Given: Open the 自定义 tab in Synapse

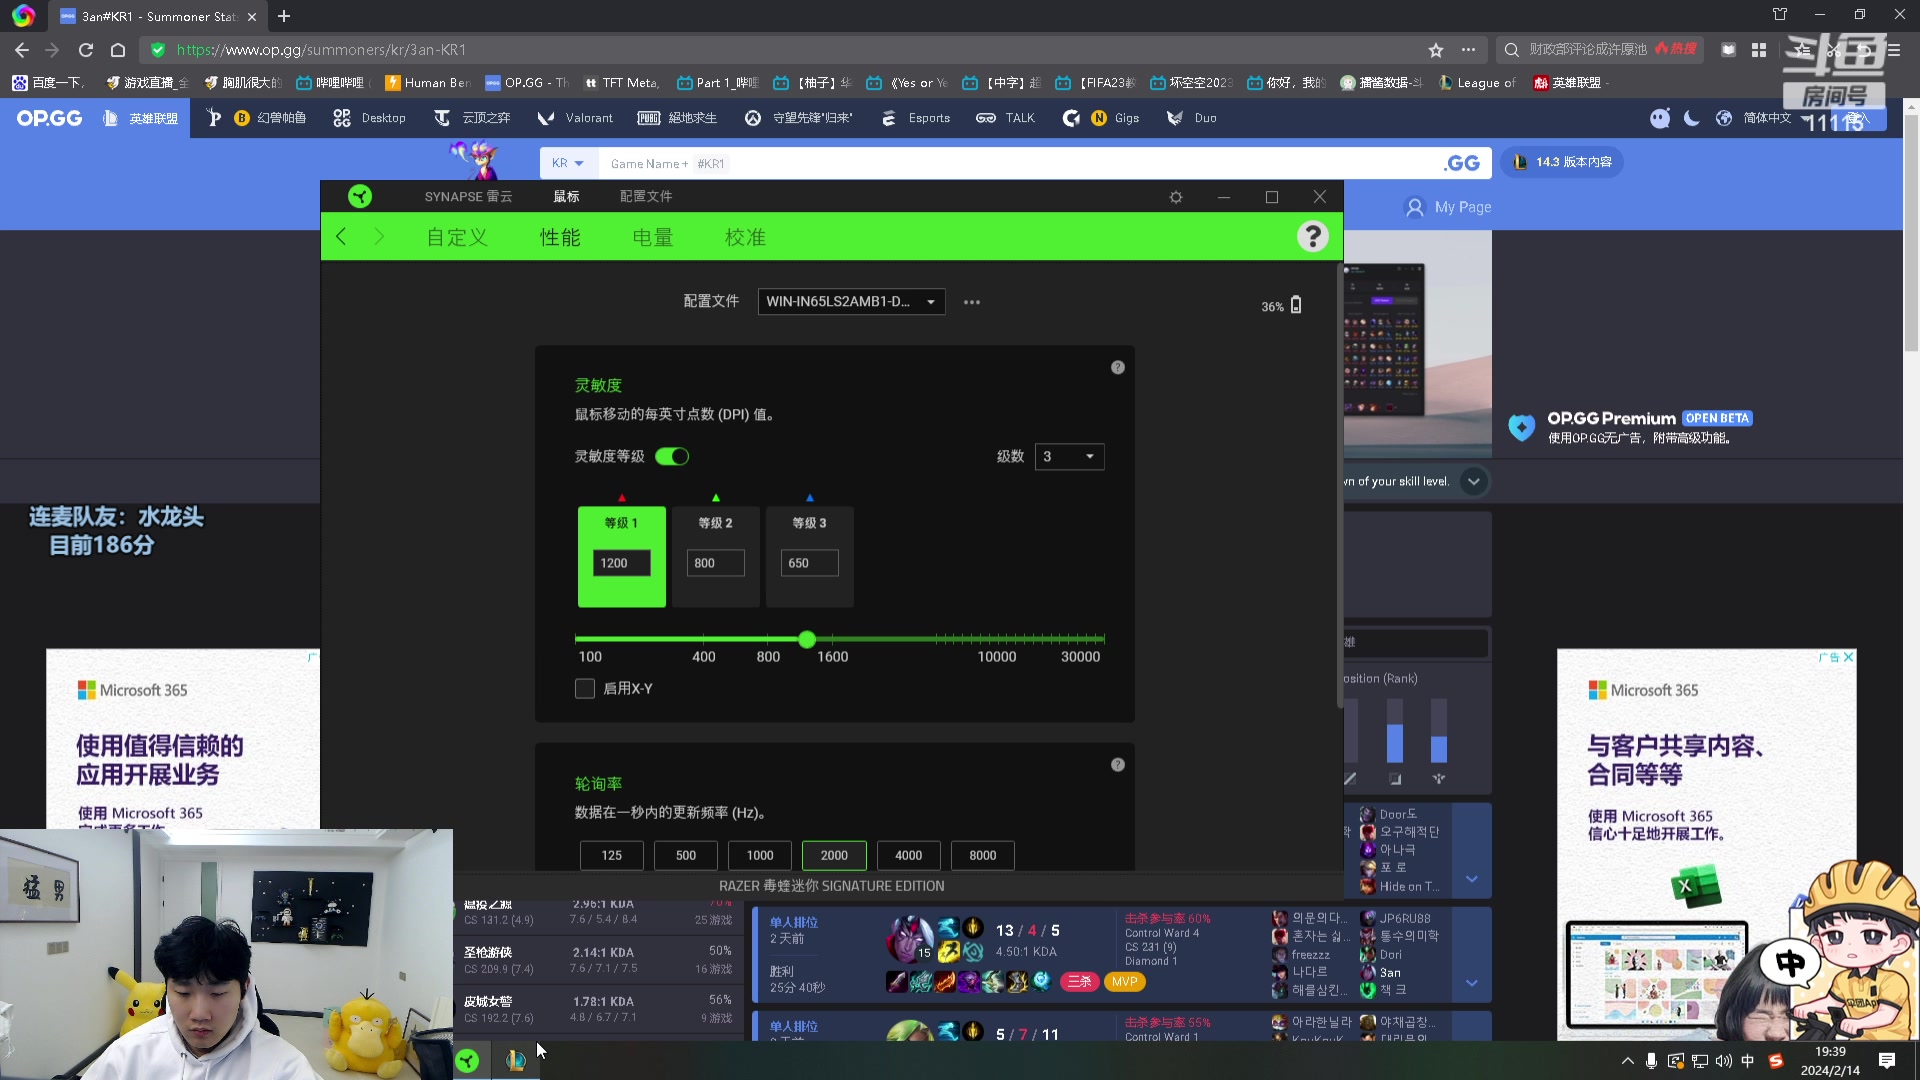Looking at the screenshot, I should [457, 237].
